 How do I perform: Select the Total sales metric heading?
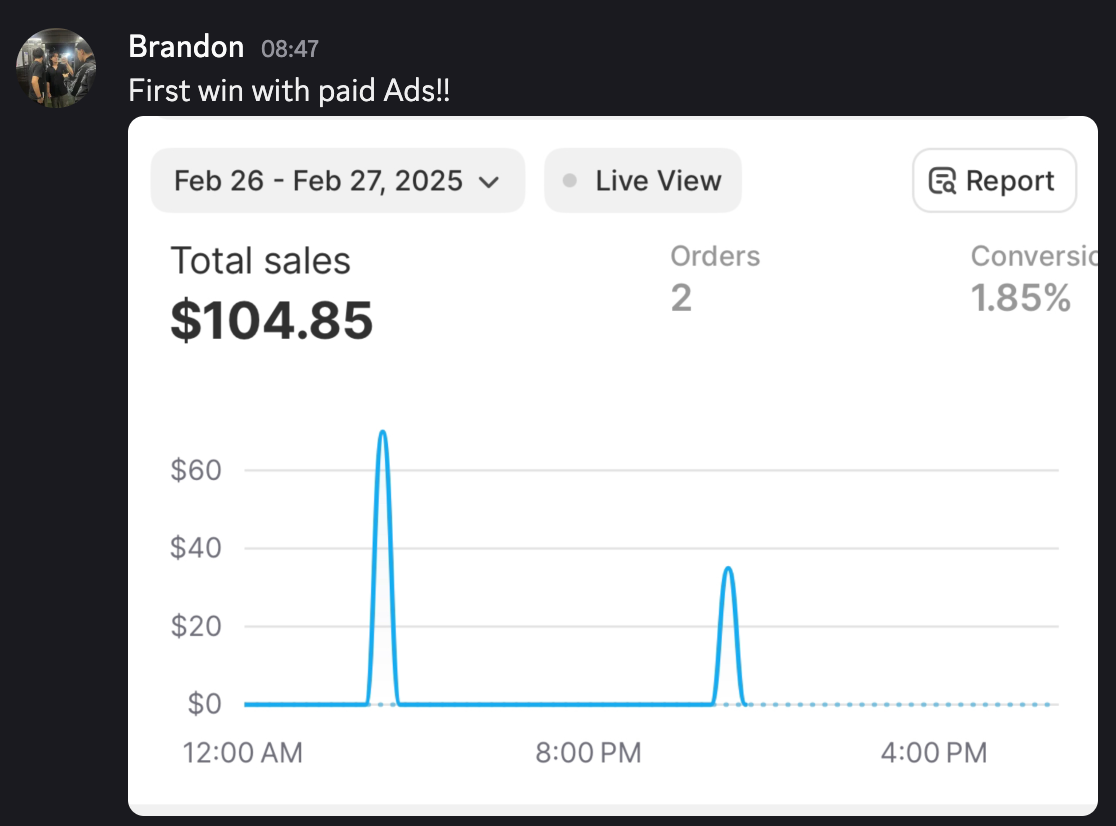(x=260, y=261)
